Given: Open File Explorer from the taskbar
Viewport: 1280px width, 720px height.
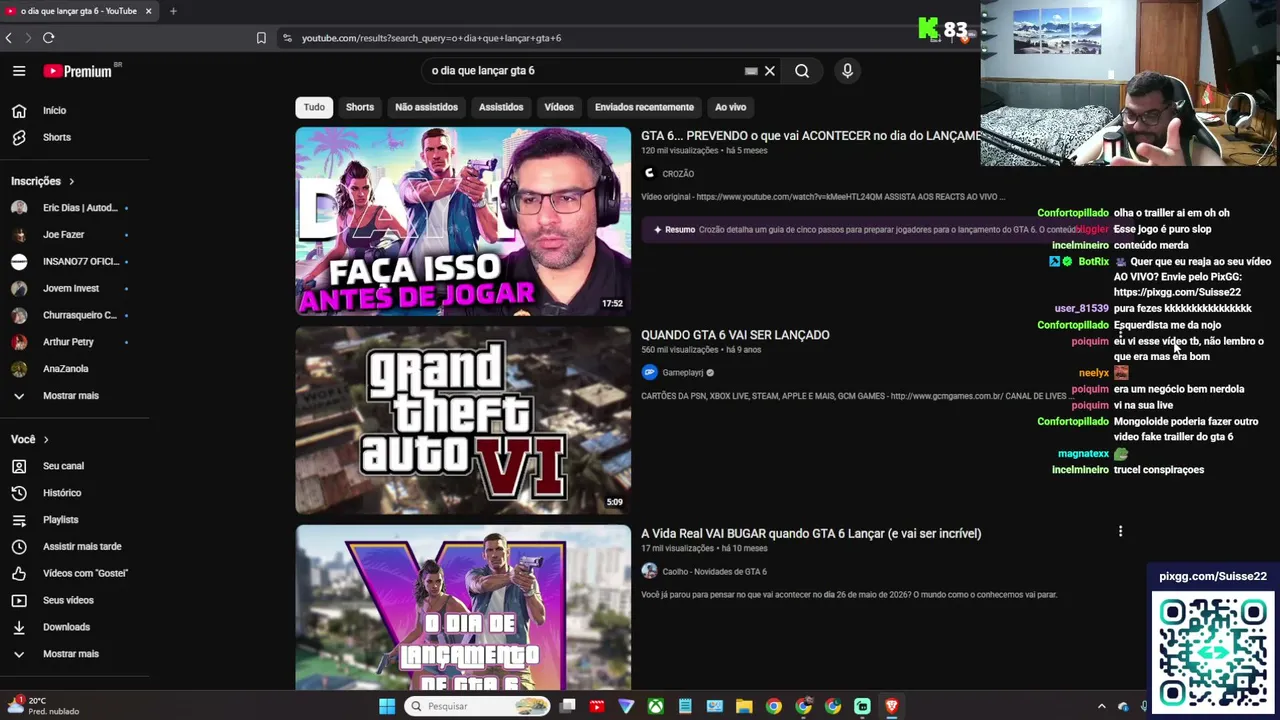Looking at the screenshot, I should tap(744, 706).
